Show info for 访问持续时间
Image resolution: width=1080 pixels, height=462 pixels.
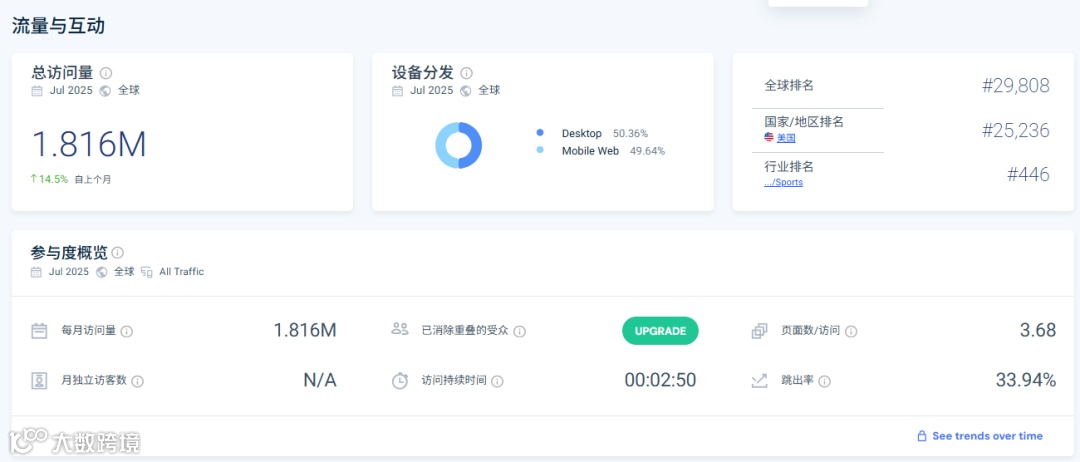tap(497, 381)
